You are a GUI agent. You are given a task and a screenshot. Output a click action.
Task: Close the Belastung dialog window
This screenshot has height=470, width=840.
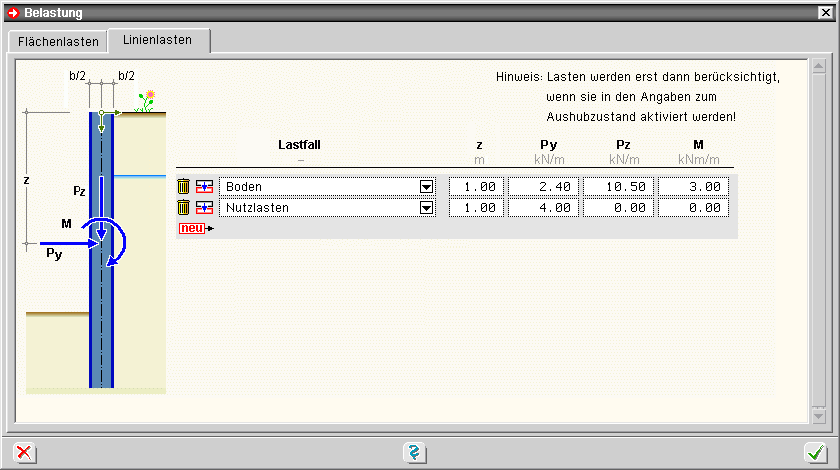(x=825, y=13)
